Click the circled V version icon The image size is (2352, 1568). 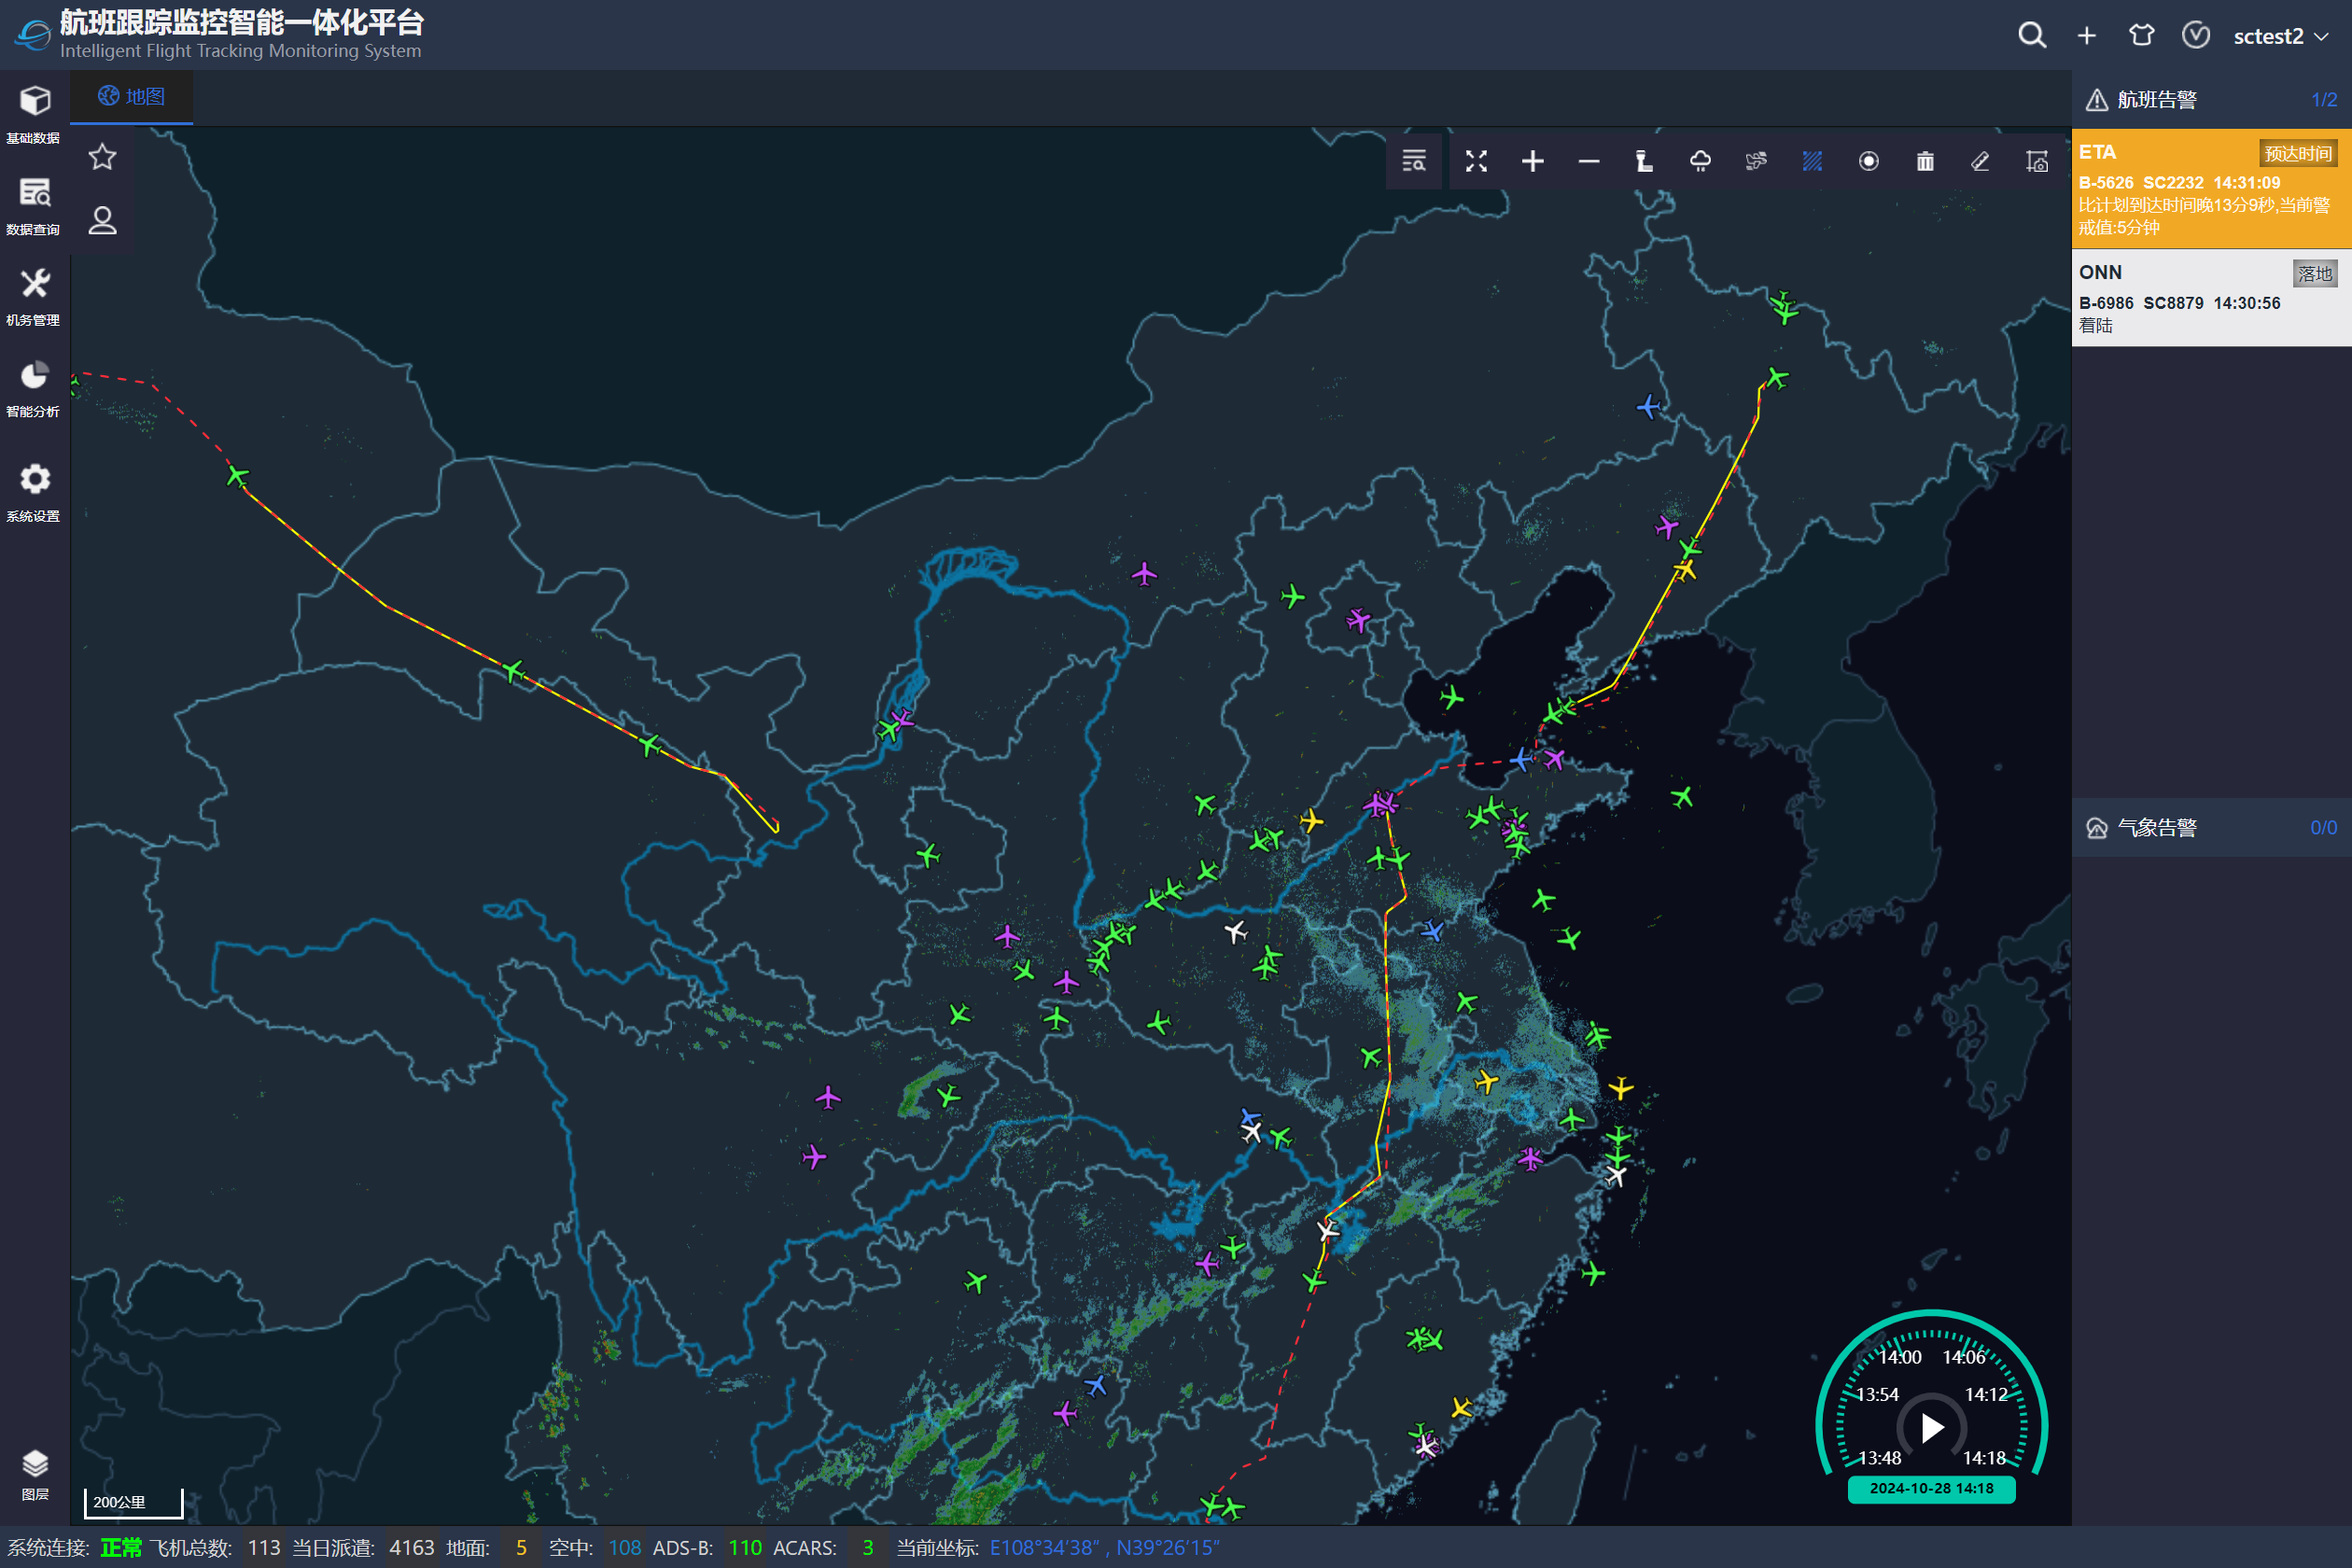(2195, 36)
